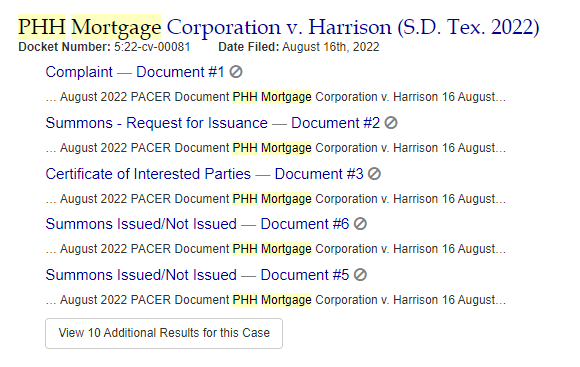Click the unavailable icon beside Document #5
Image resolution: width=580 pixels, height=367 pixels.
click(x=360, y=275)
